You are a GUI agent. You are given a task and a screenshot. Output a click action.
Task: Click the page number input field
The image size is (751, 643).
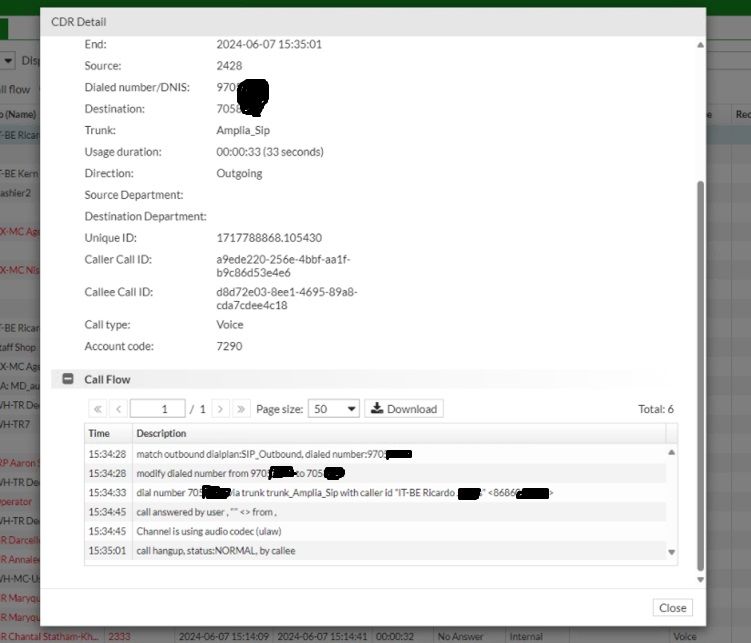coord(158,409)
